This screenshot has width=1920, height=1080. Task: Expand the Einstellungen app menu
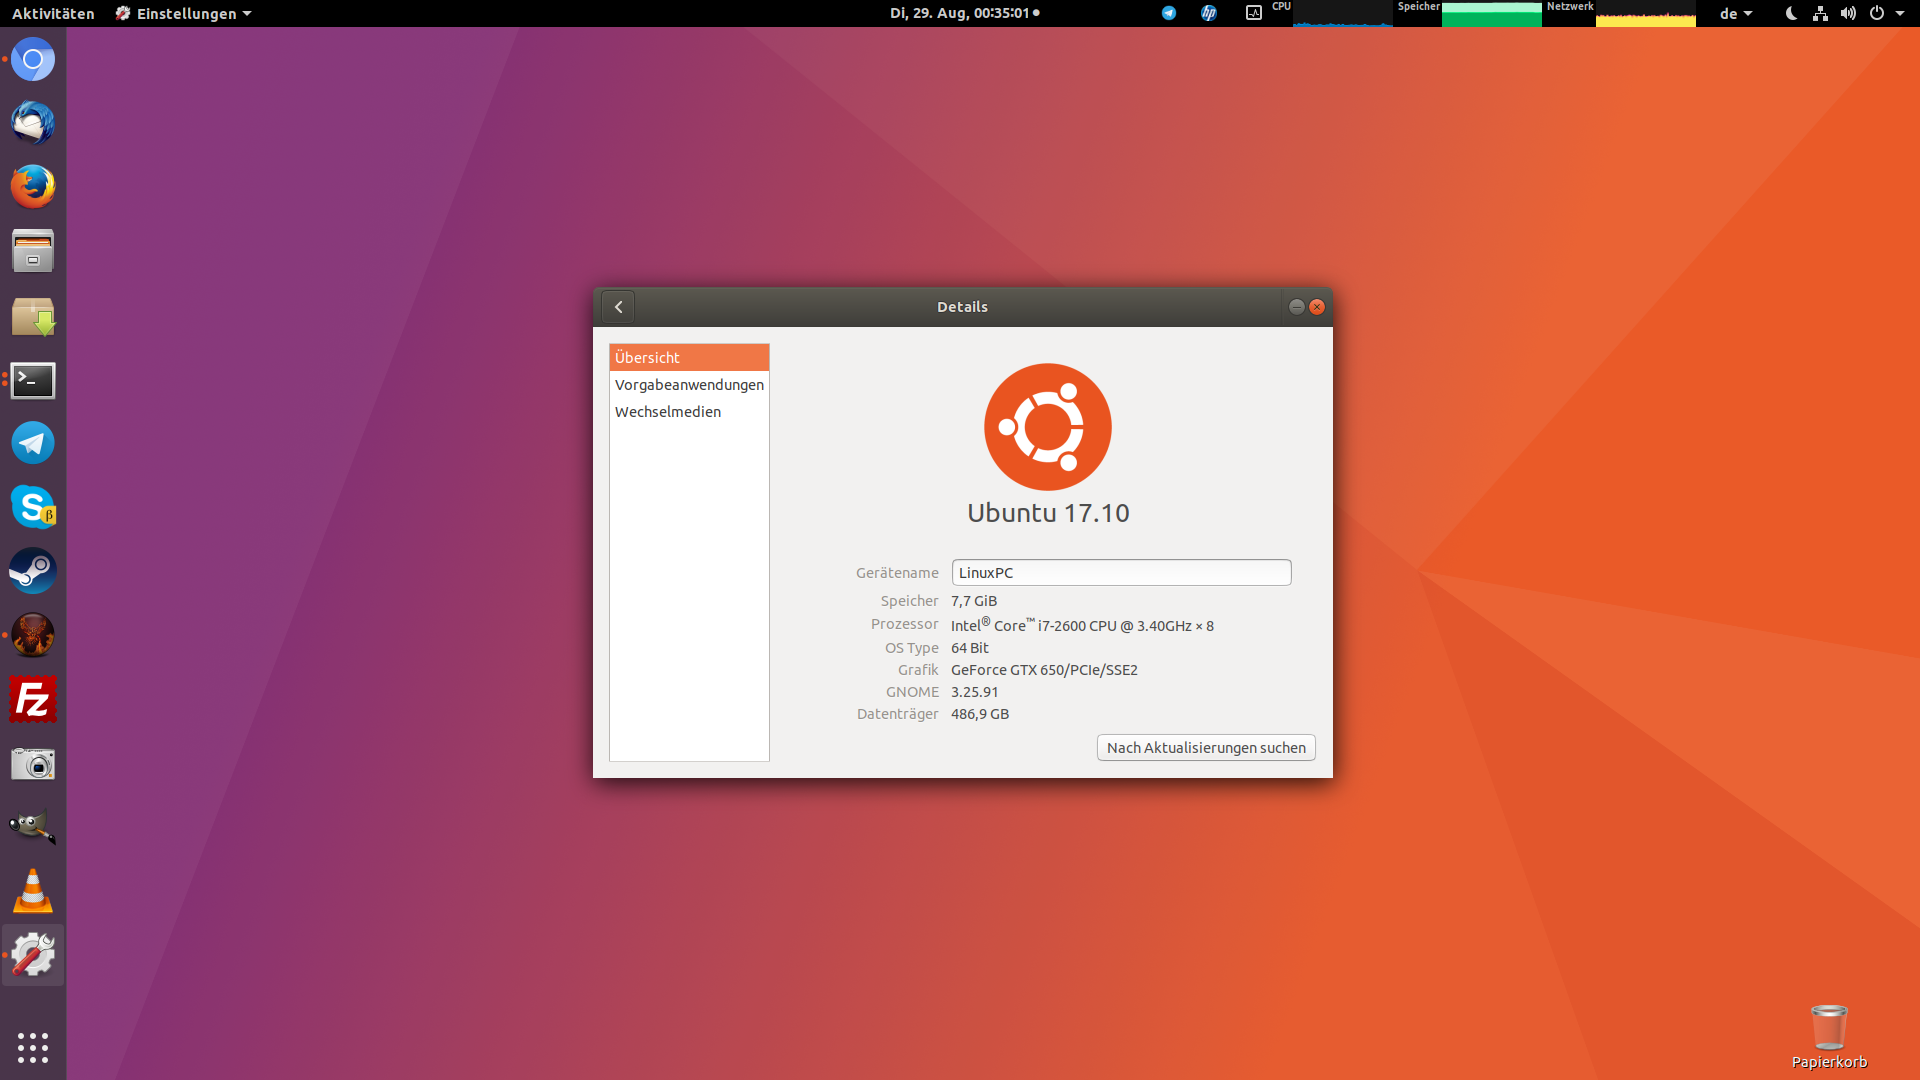[185, 13]
